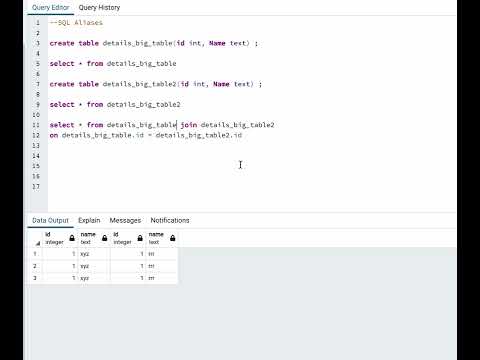Click the 'xyz' cell in result row 2
Viewport: 480px width, 360px height.
94,266
